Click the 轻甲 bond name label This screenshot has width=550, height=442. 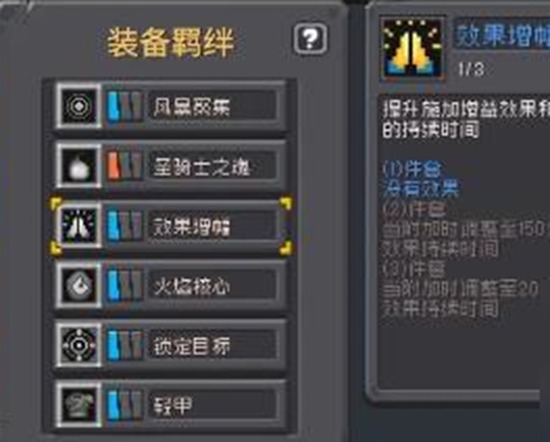click(x=172, y=406)
